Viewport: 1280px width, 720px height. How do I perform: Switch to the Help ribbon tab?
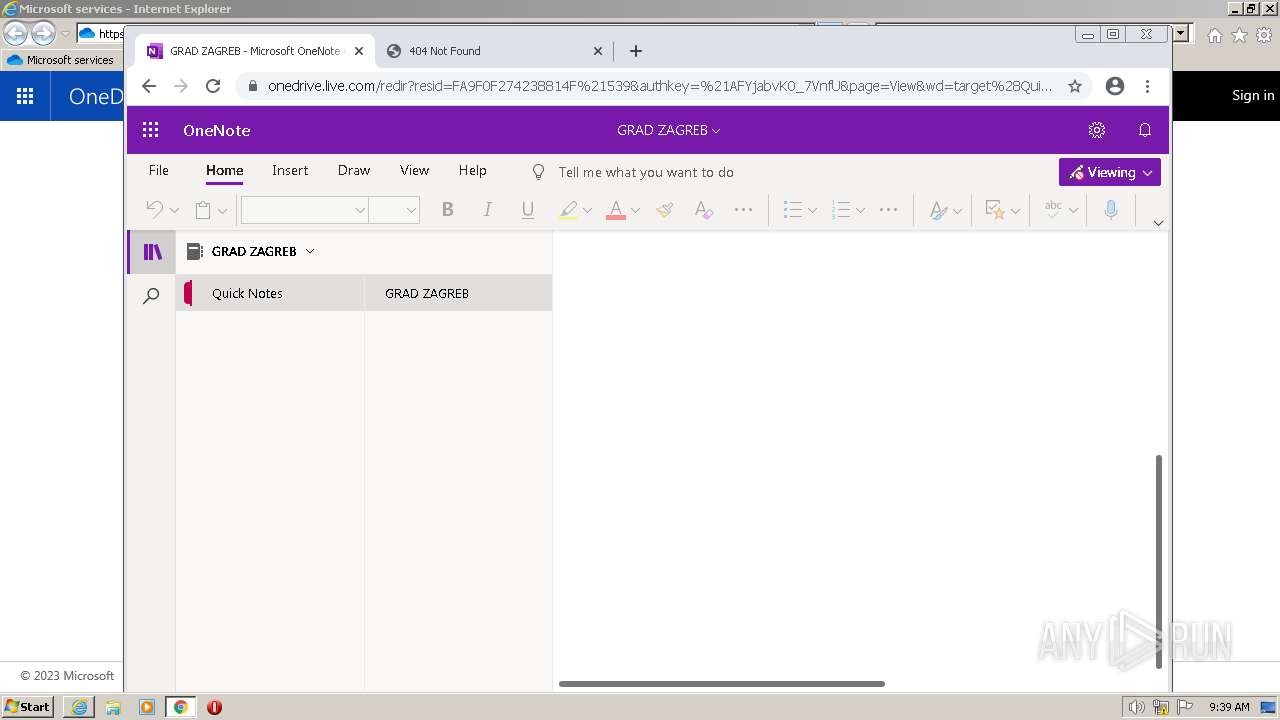click(473, 170)
